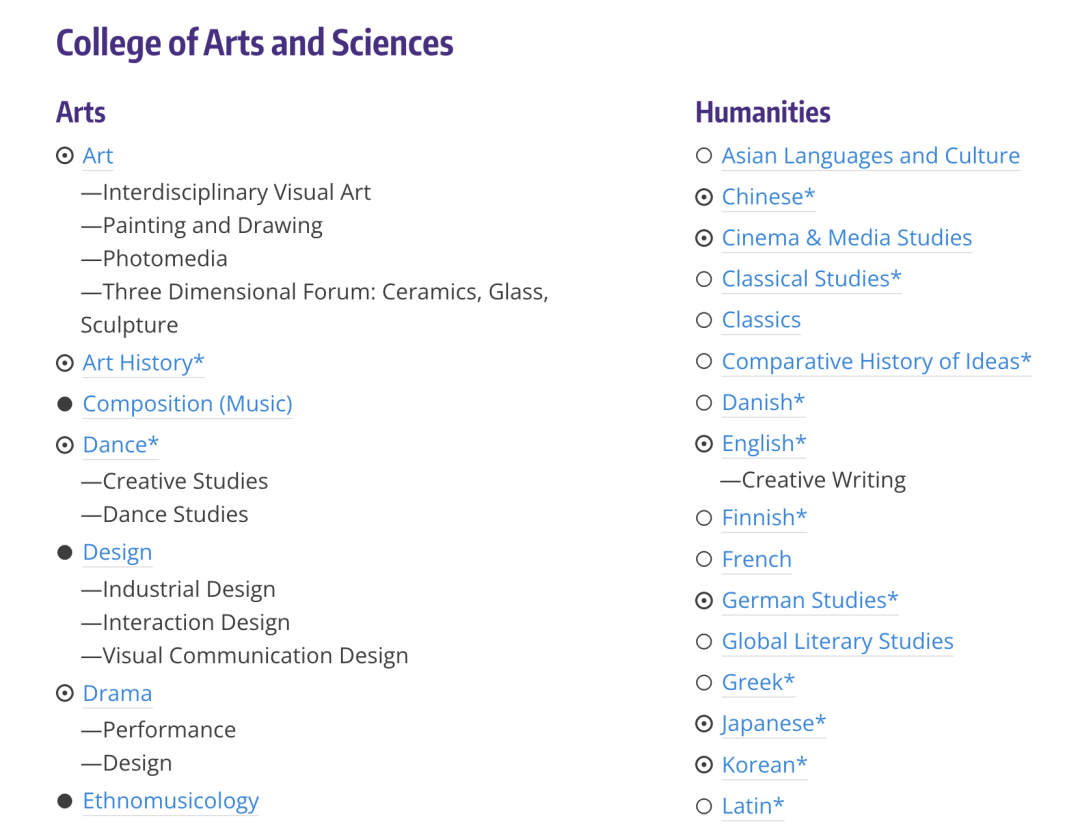Go to the Design major page

(x=117, y=552)
